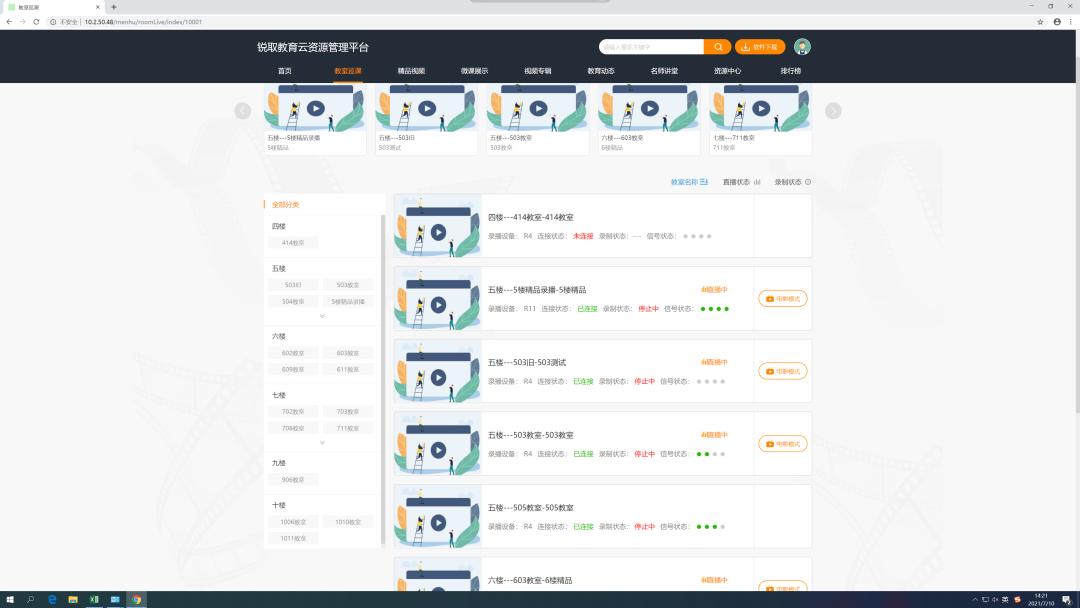Expand more rooms under 七楼
The height and width of the screenshot is (608, 1080).
(x=322, y=442)
